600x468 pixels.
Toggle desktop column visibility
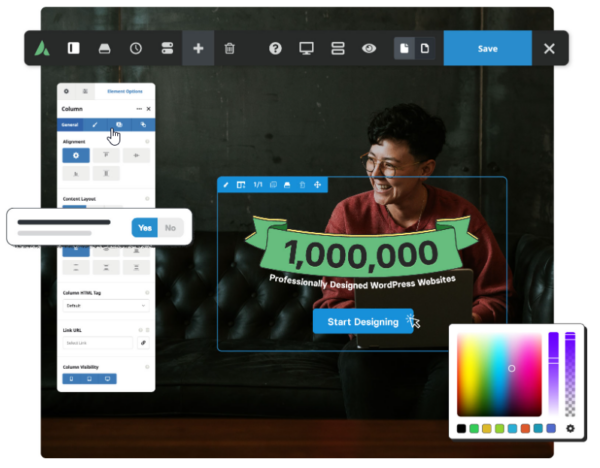[x=108, y=379]
